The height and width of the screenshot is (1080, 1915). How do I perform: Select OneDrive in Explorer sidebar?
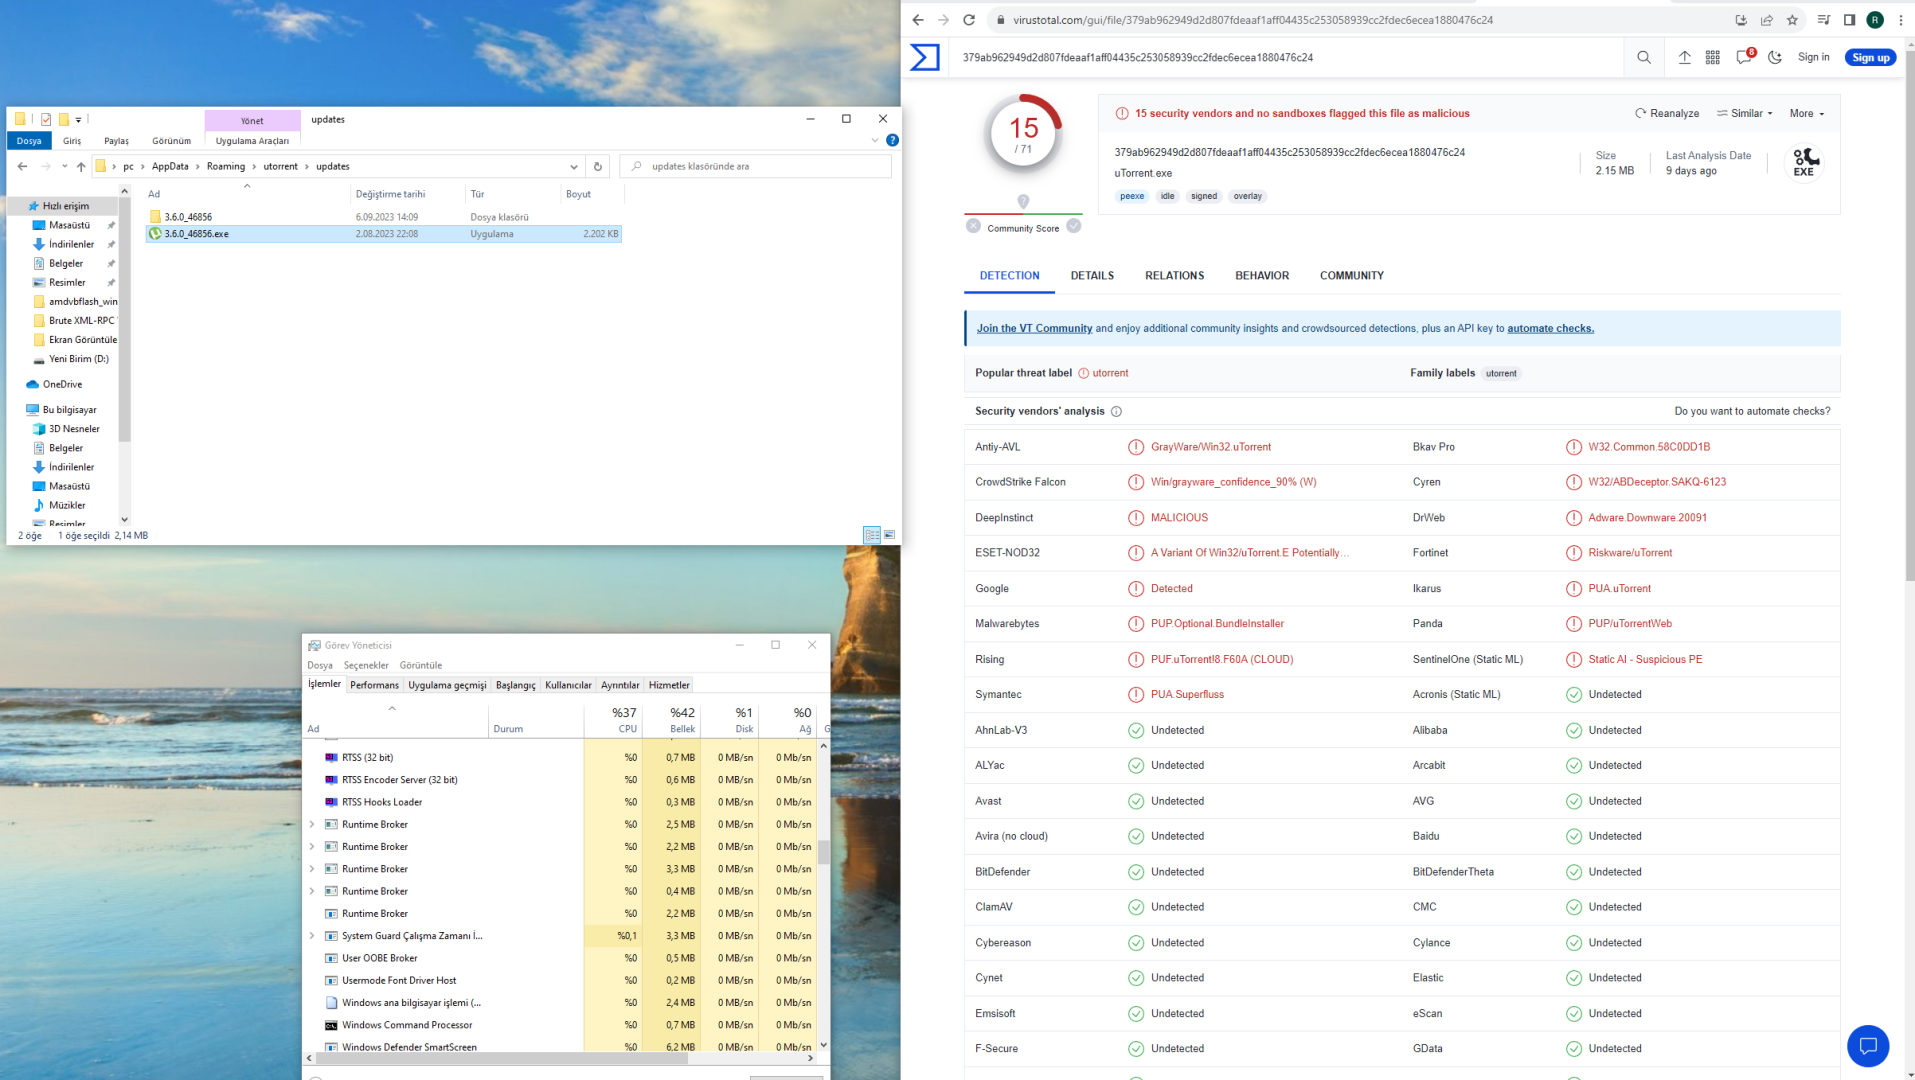62,384
